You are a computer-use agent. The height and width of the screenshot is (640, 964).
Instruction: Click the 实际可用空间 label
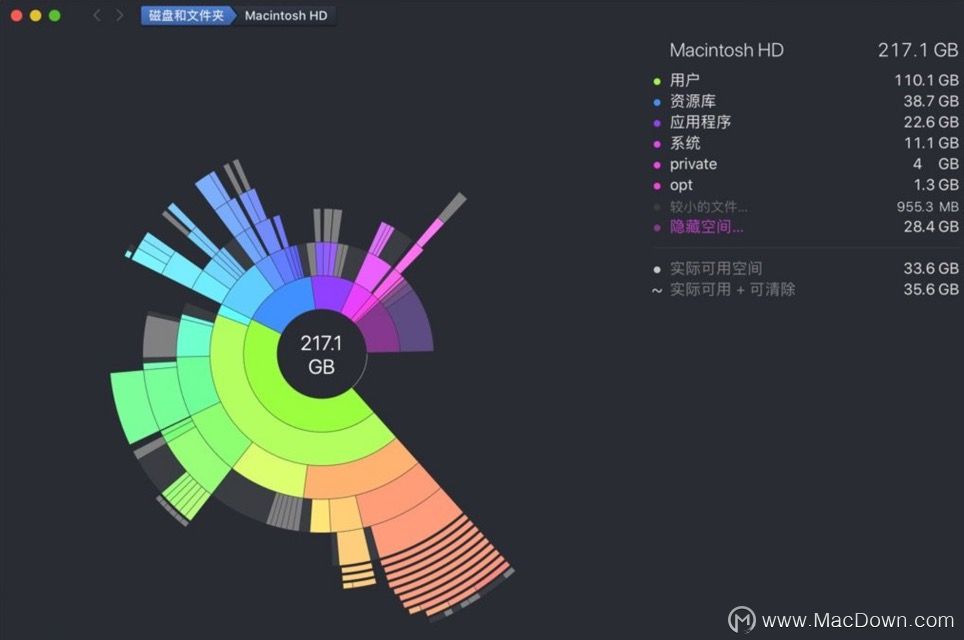[x=716, y=268]
